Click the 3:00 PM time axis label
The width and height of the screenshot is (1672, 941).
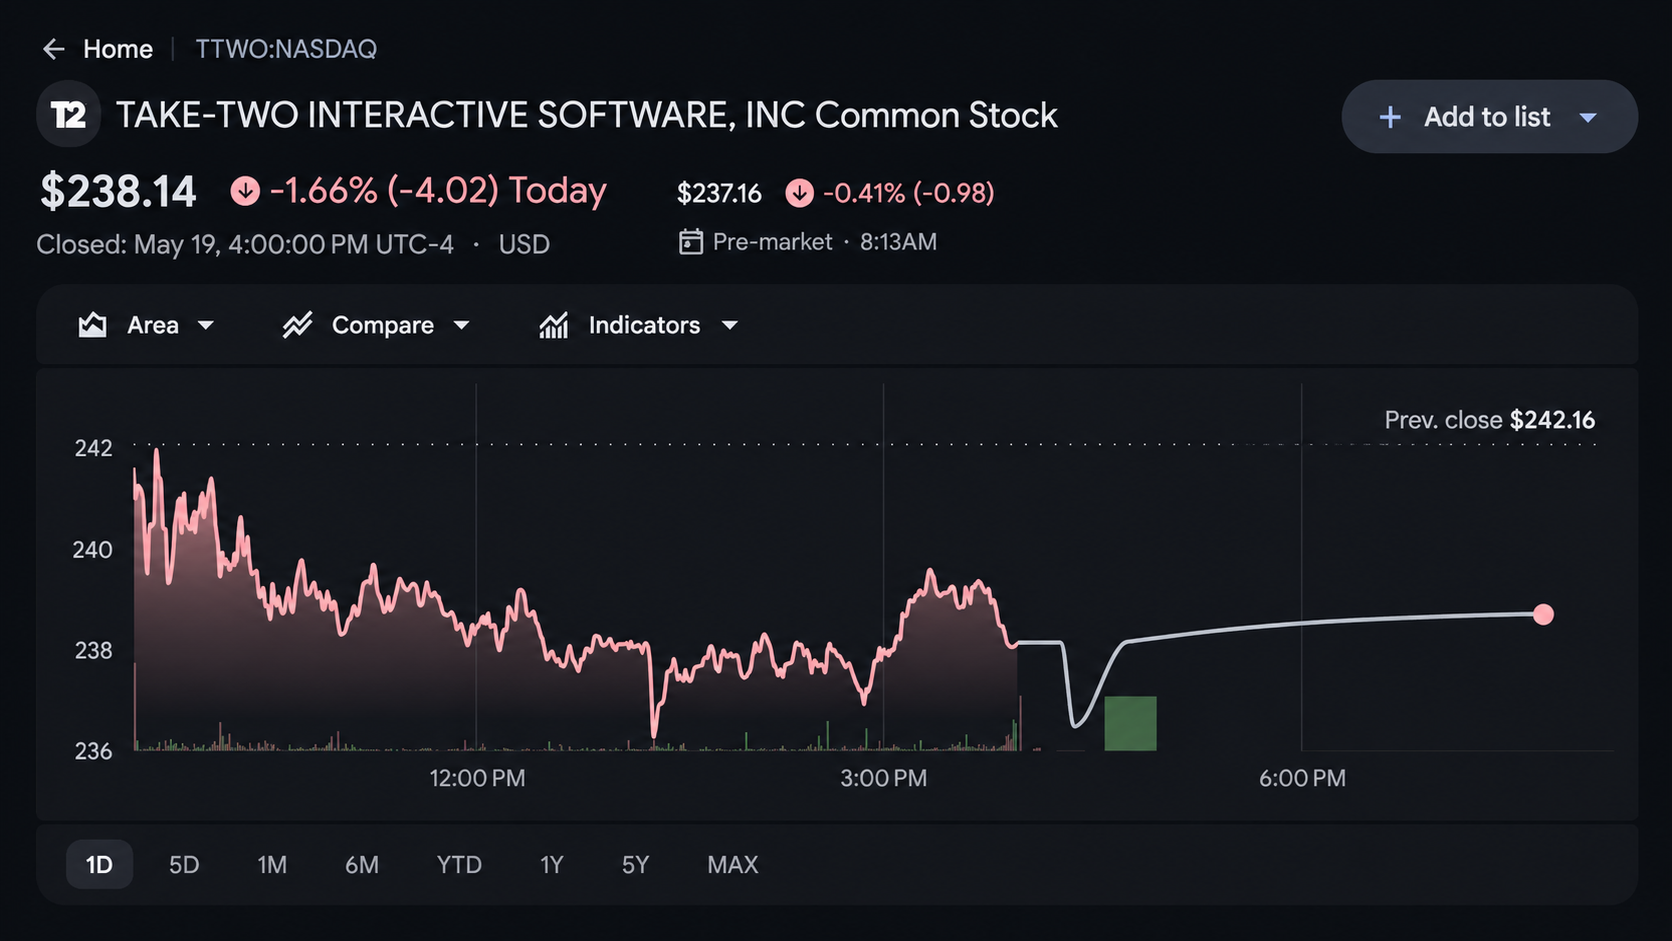pyautogui.click(x=883, y=778)
